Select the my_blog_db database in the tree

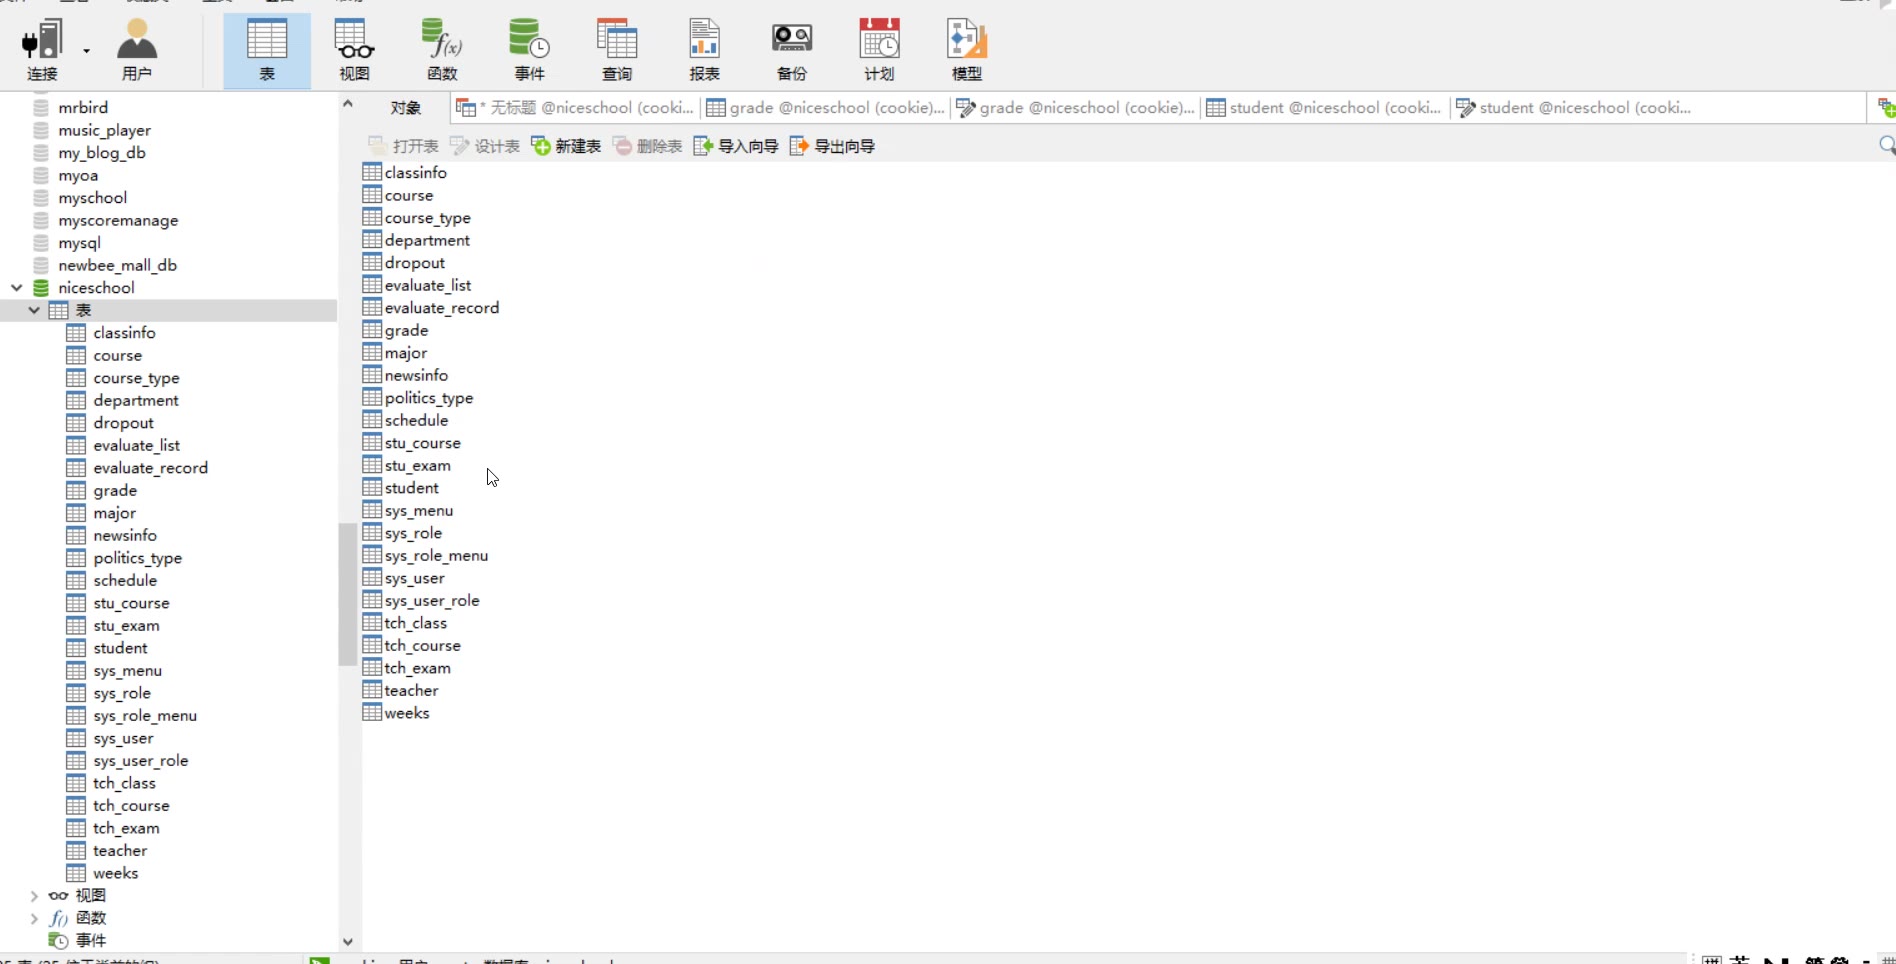(x=102, y=153)
